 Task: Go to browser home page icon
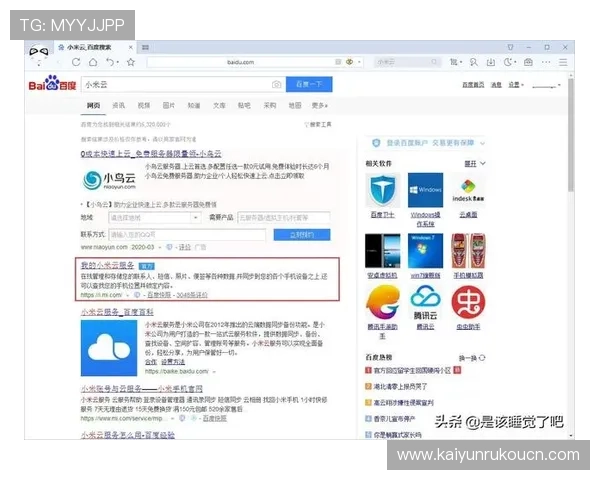(93, 62)
